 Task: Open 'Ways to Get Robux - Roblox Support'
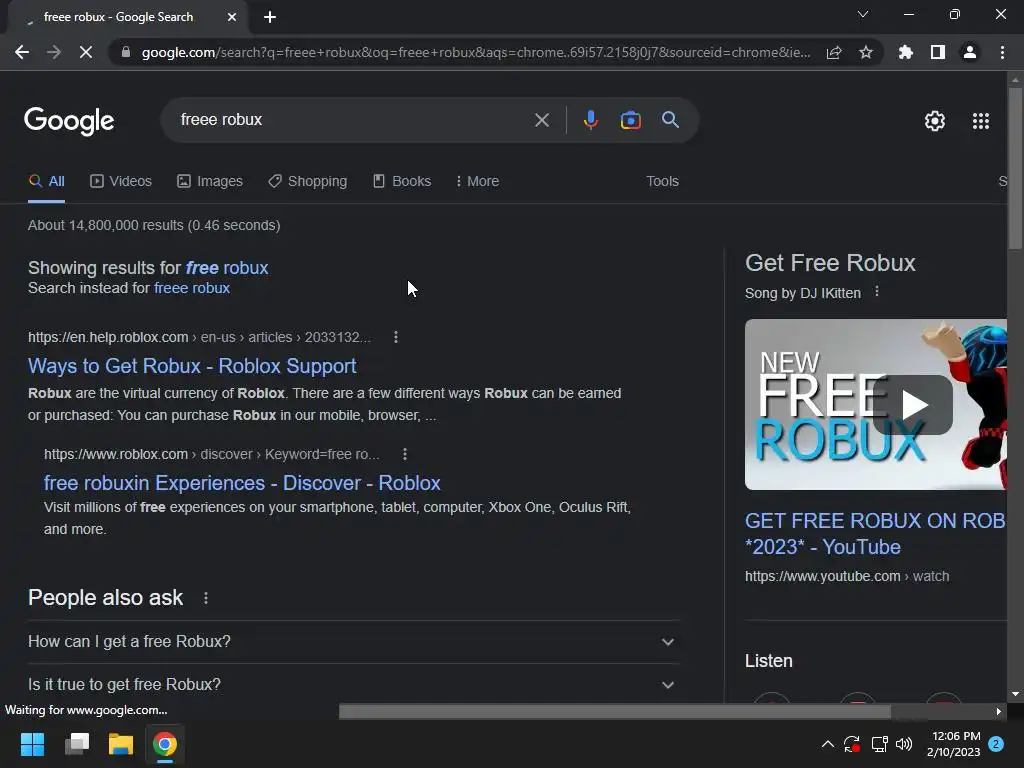pos(192,366)
